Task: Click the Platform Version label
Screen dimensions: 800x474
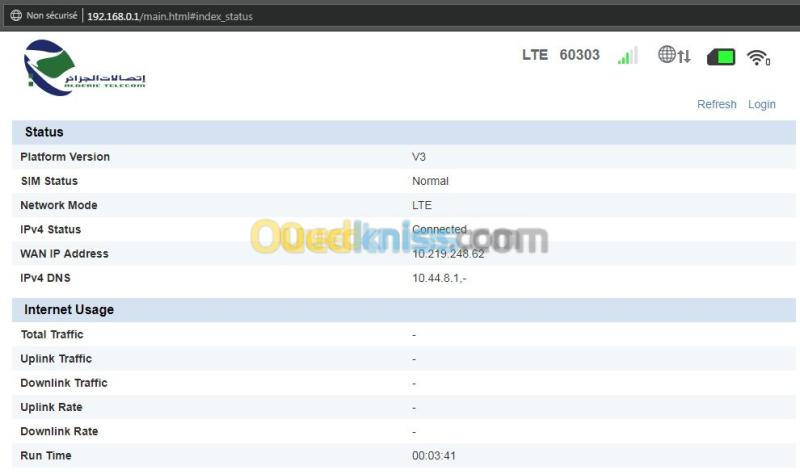Action: [65, 157]
